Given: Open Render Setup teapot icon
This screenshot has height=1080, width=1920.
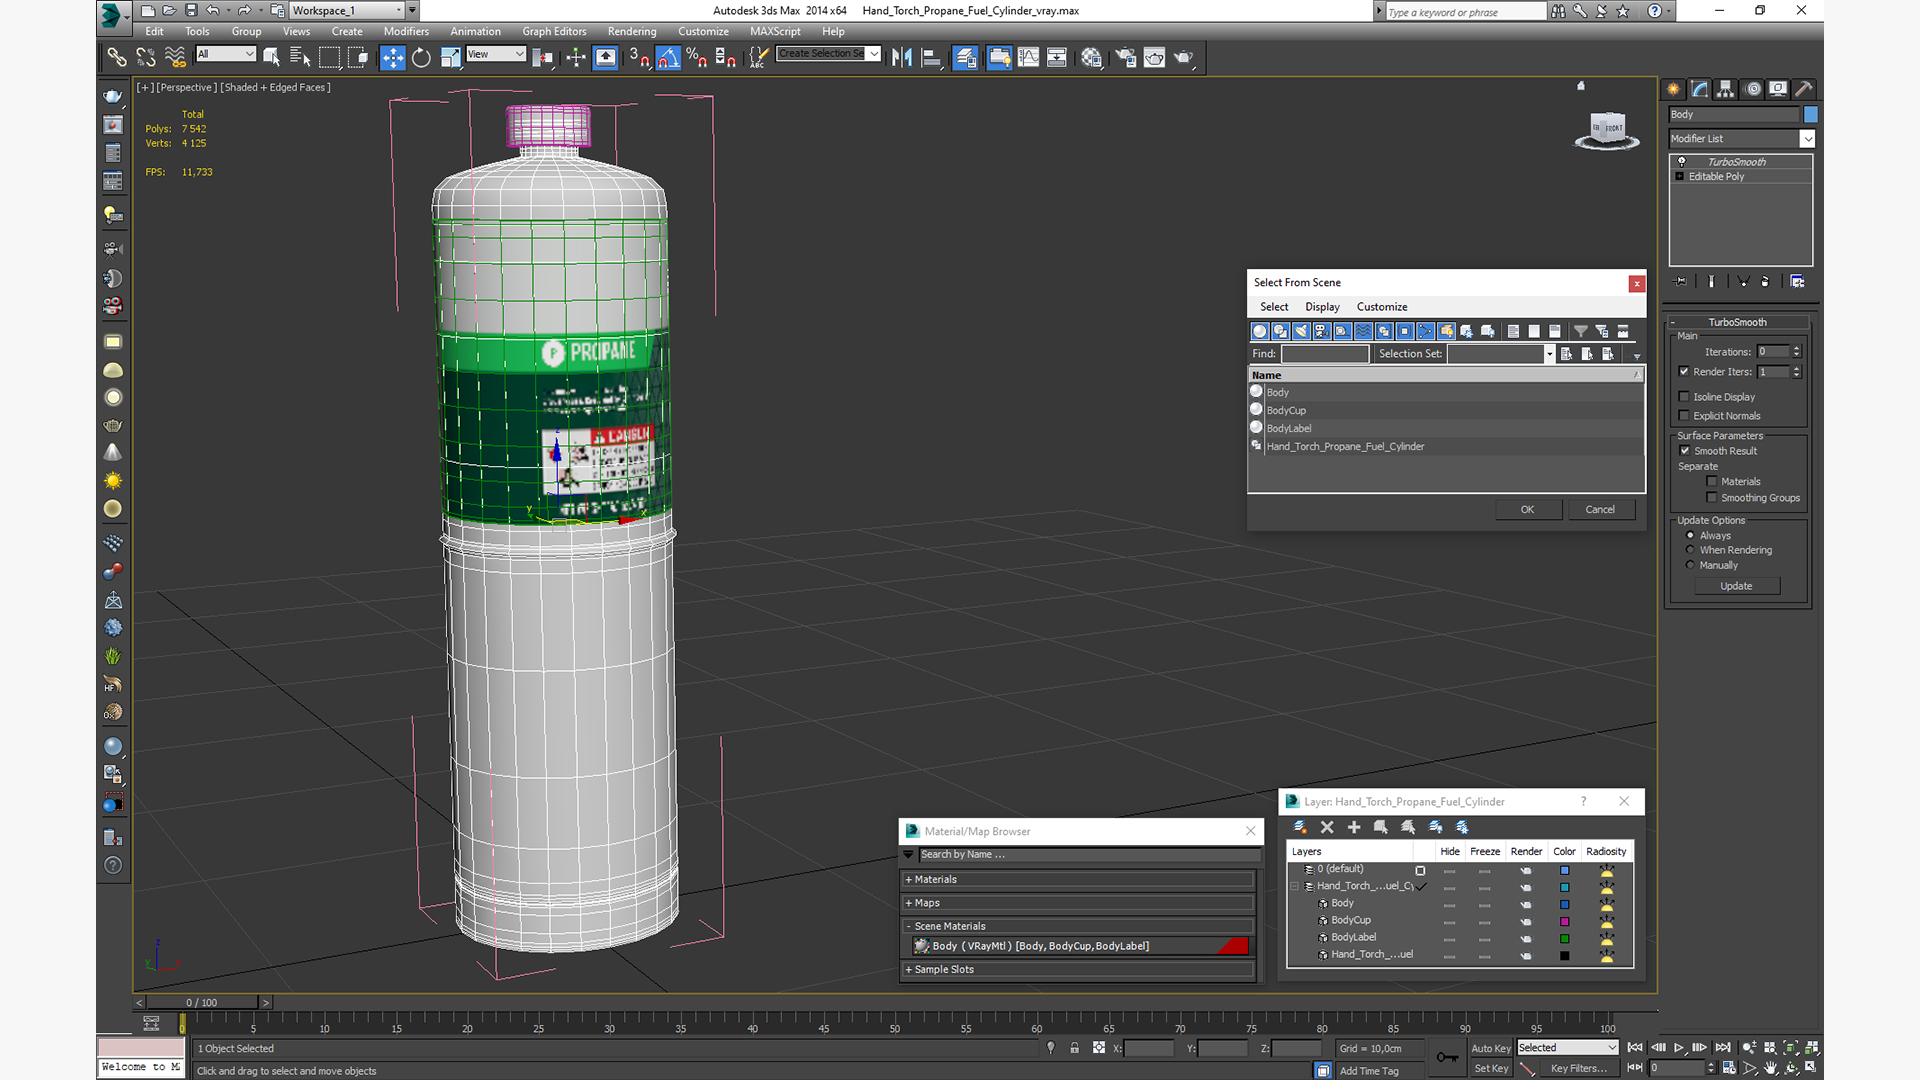Looking at the screenshot, I should [x=1126, y=57].
